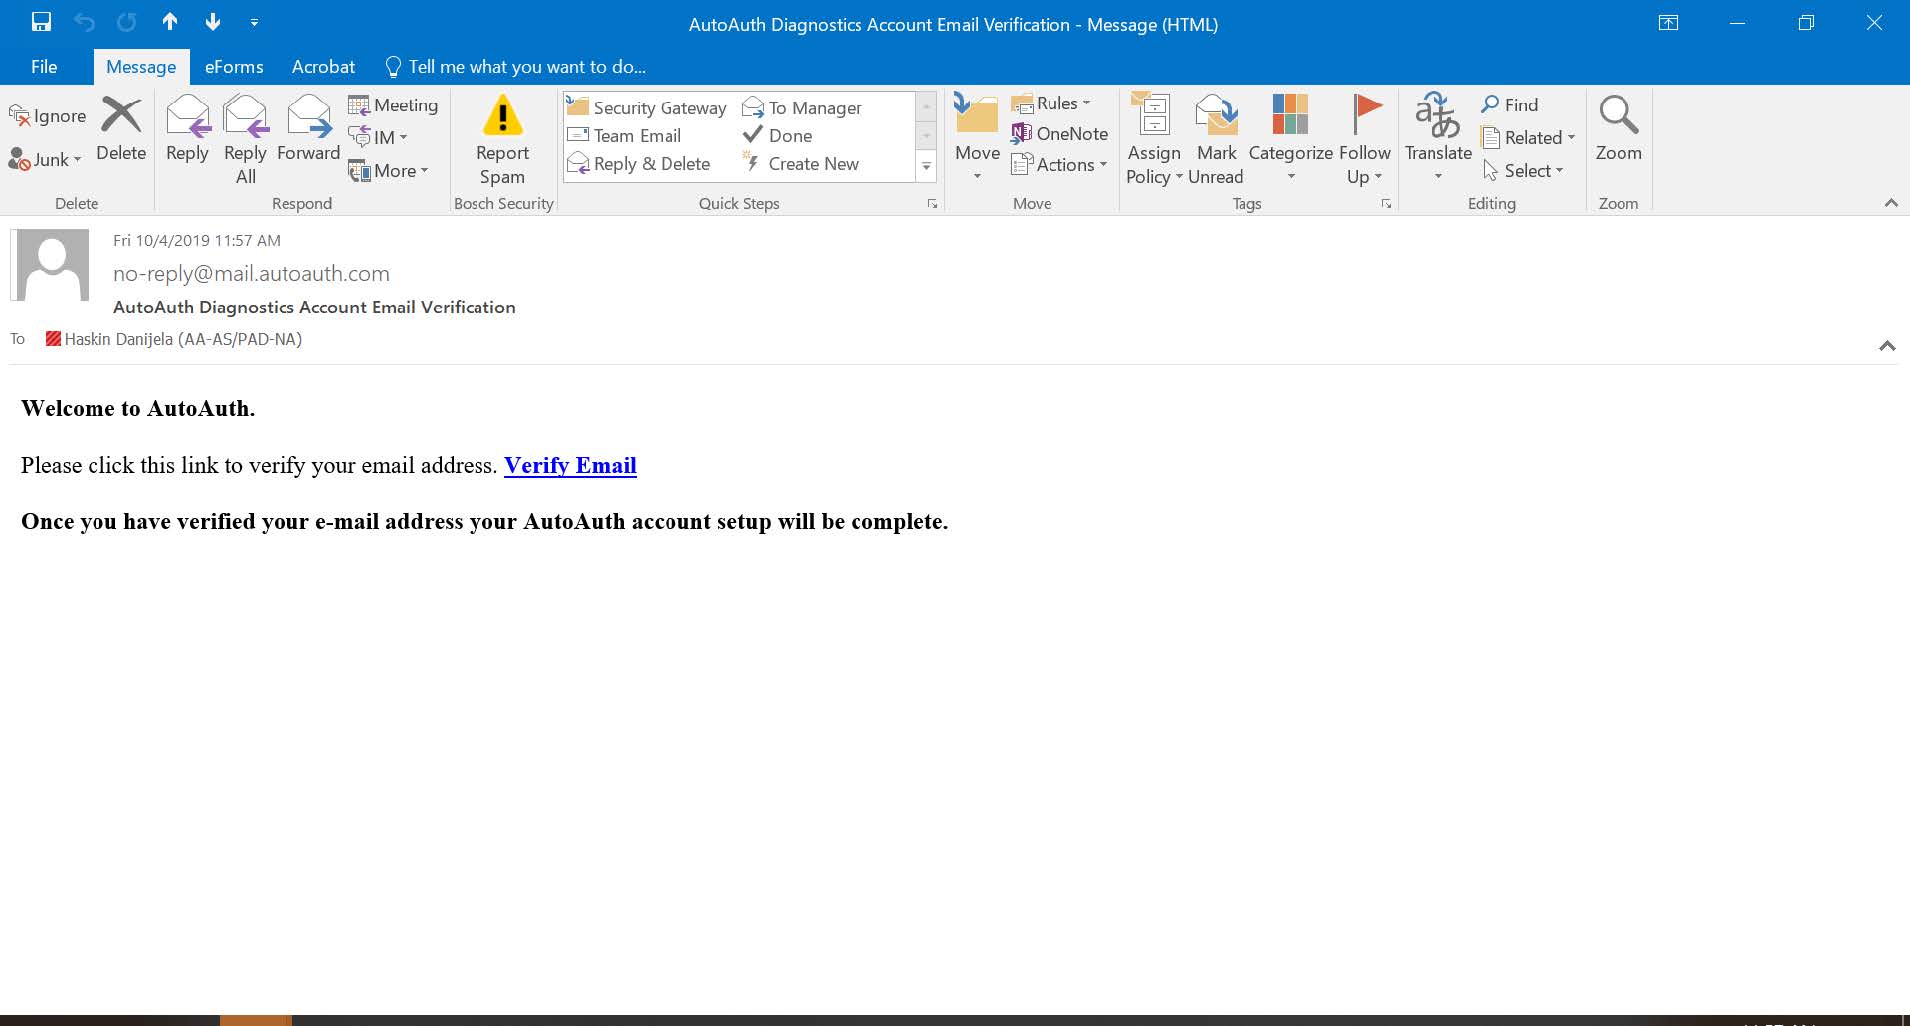Open the IM reply dropdown
The height and width of the screenshot is (1026, 1910).
click(x=378, y=137)
